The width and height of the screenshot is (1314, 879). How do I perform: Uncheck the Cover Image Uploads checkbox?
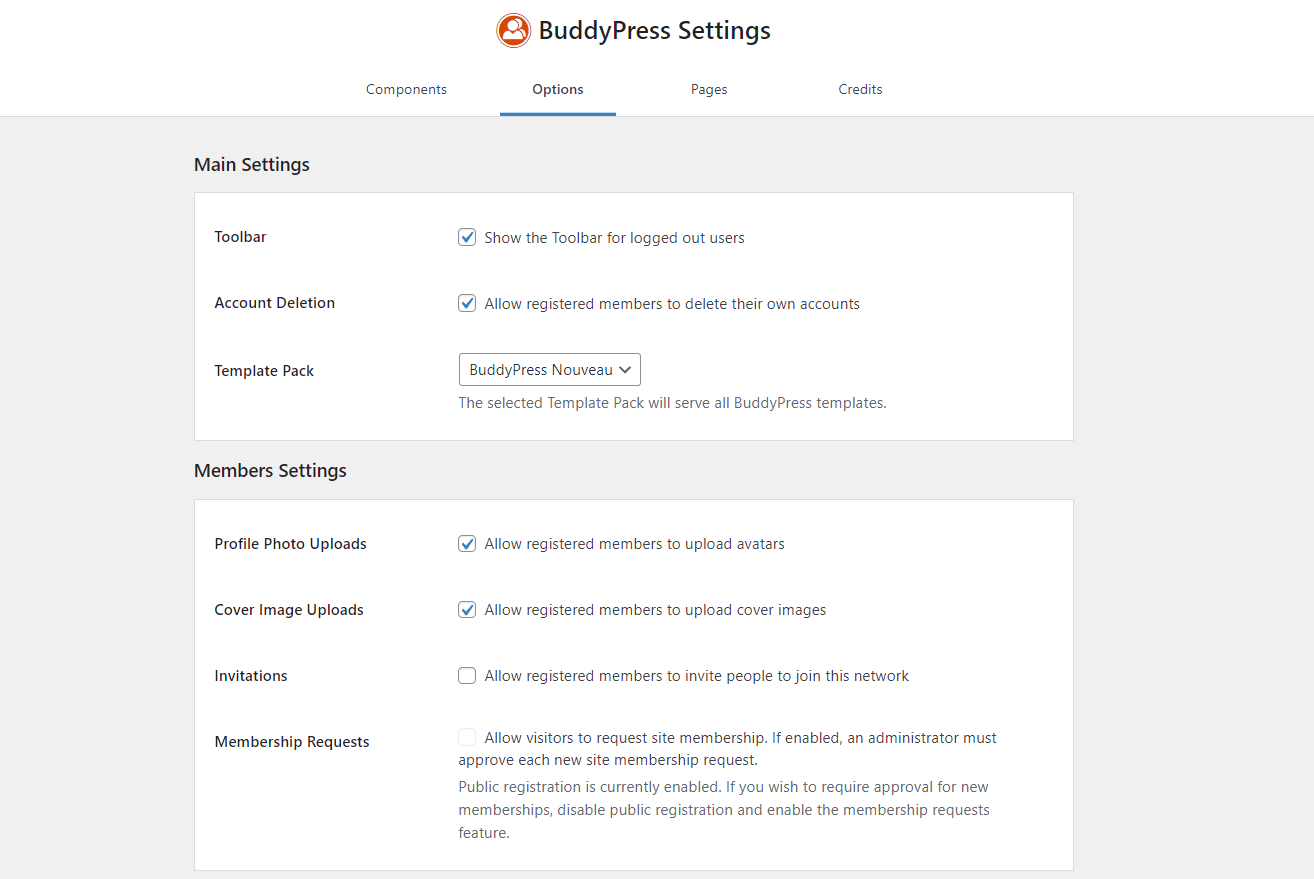pos(467,610)
